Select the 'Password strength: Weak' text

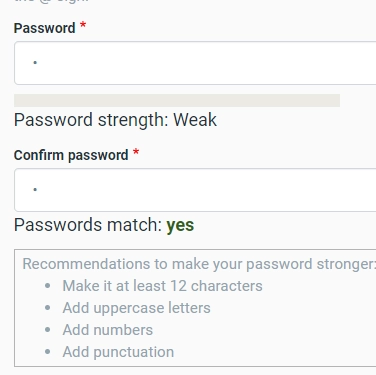click(x=115, y=120)
